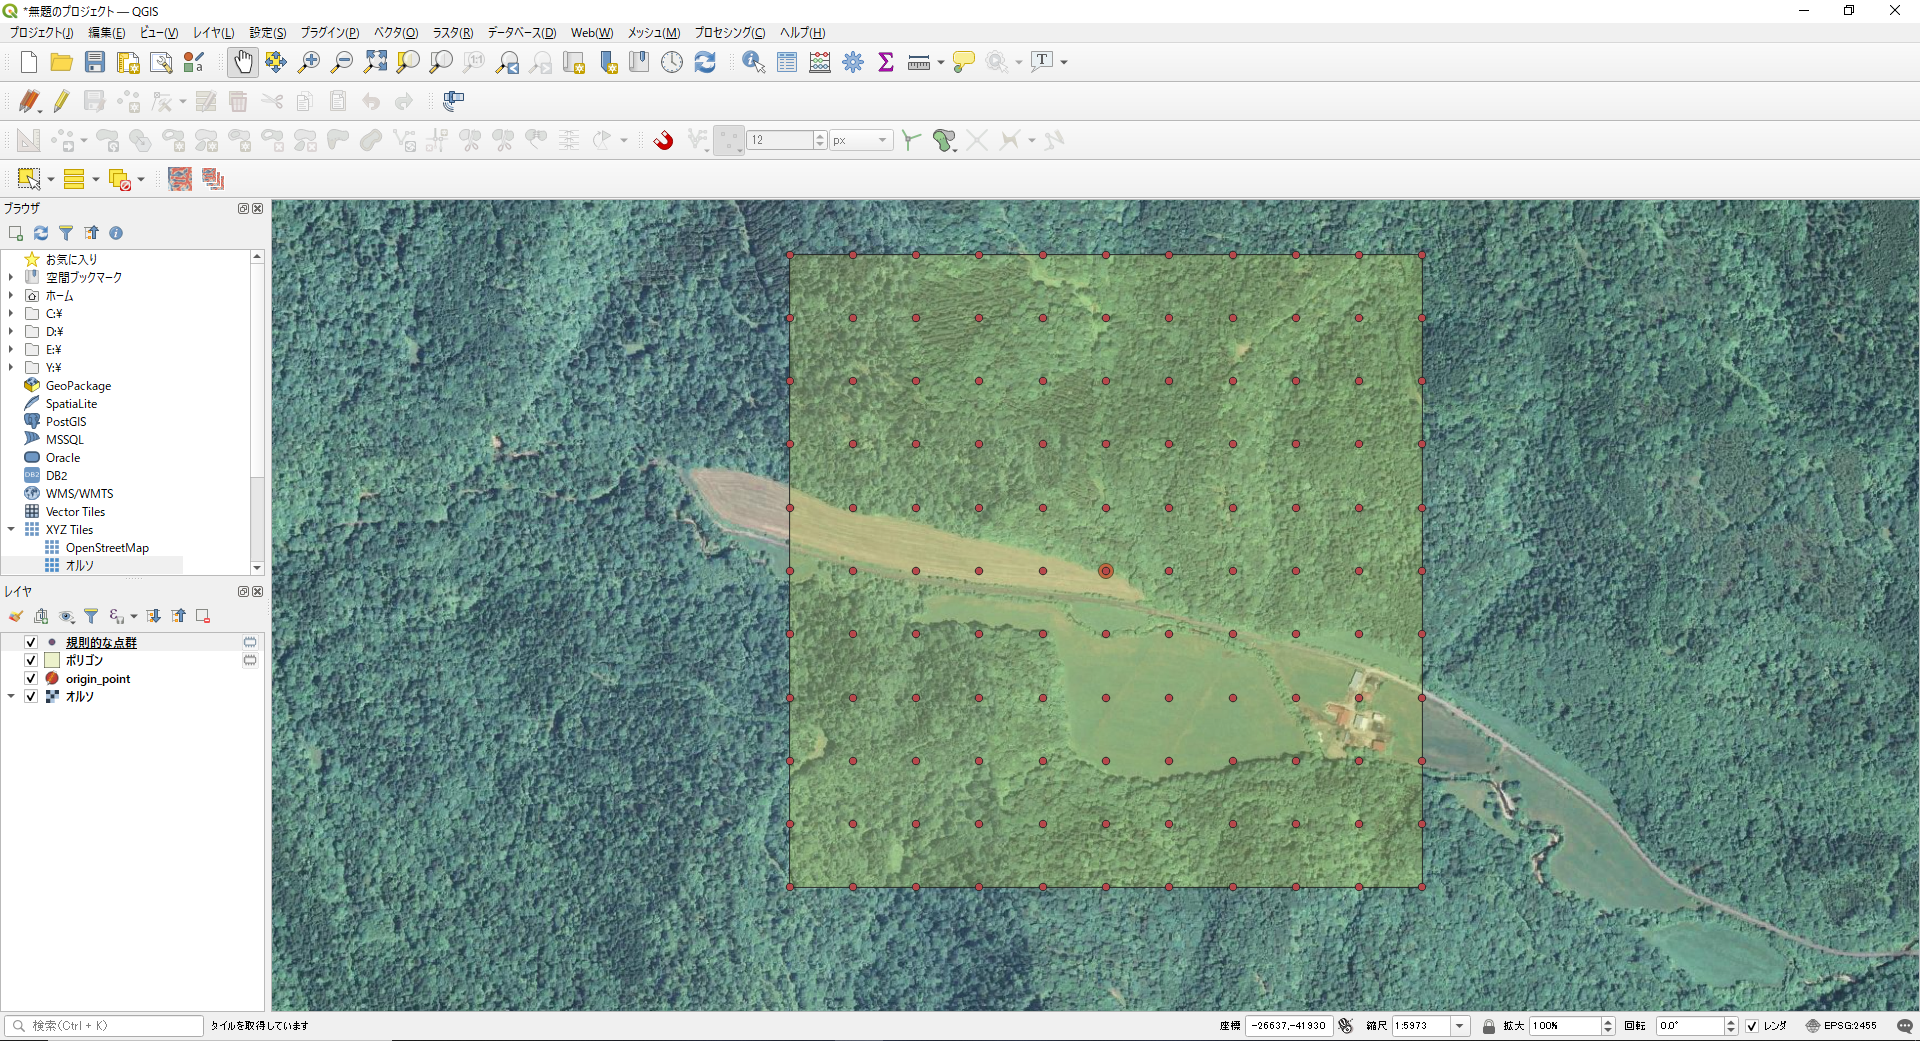This screenshot has height=1041, width=1920.
Task: Refresh the map canvas
Action: point(705,62)
